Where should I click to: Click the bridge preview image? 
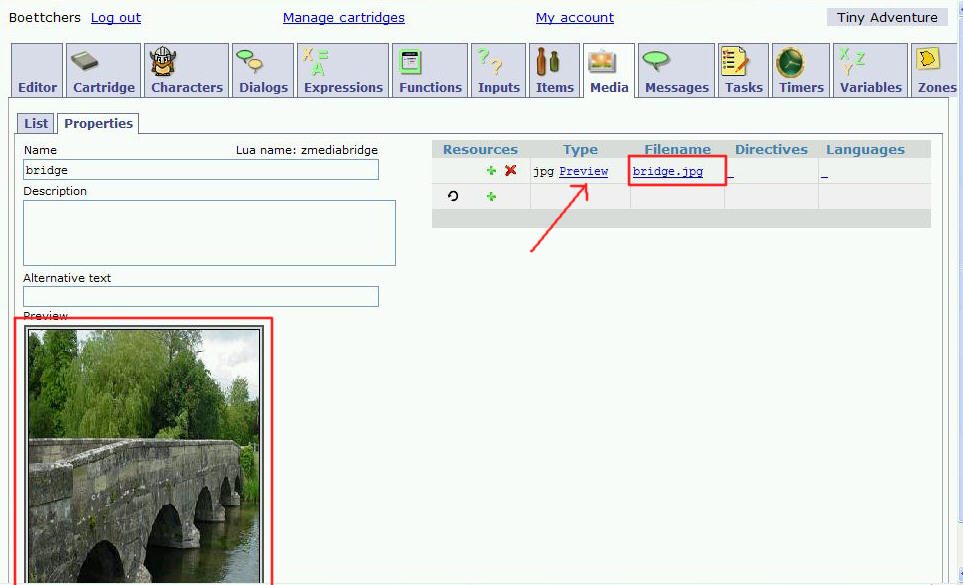144,455
